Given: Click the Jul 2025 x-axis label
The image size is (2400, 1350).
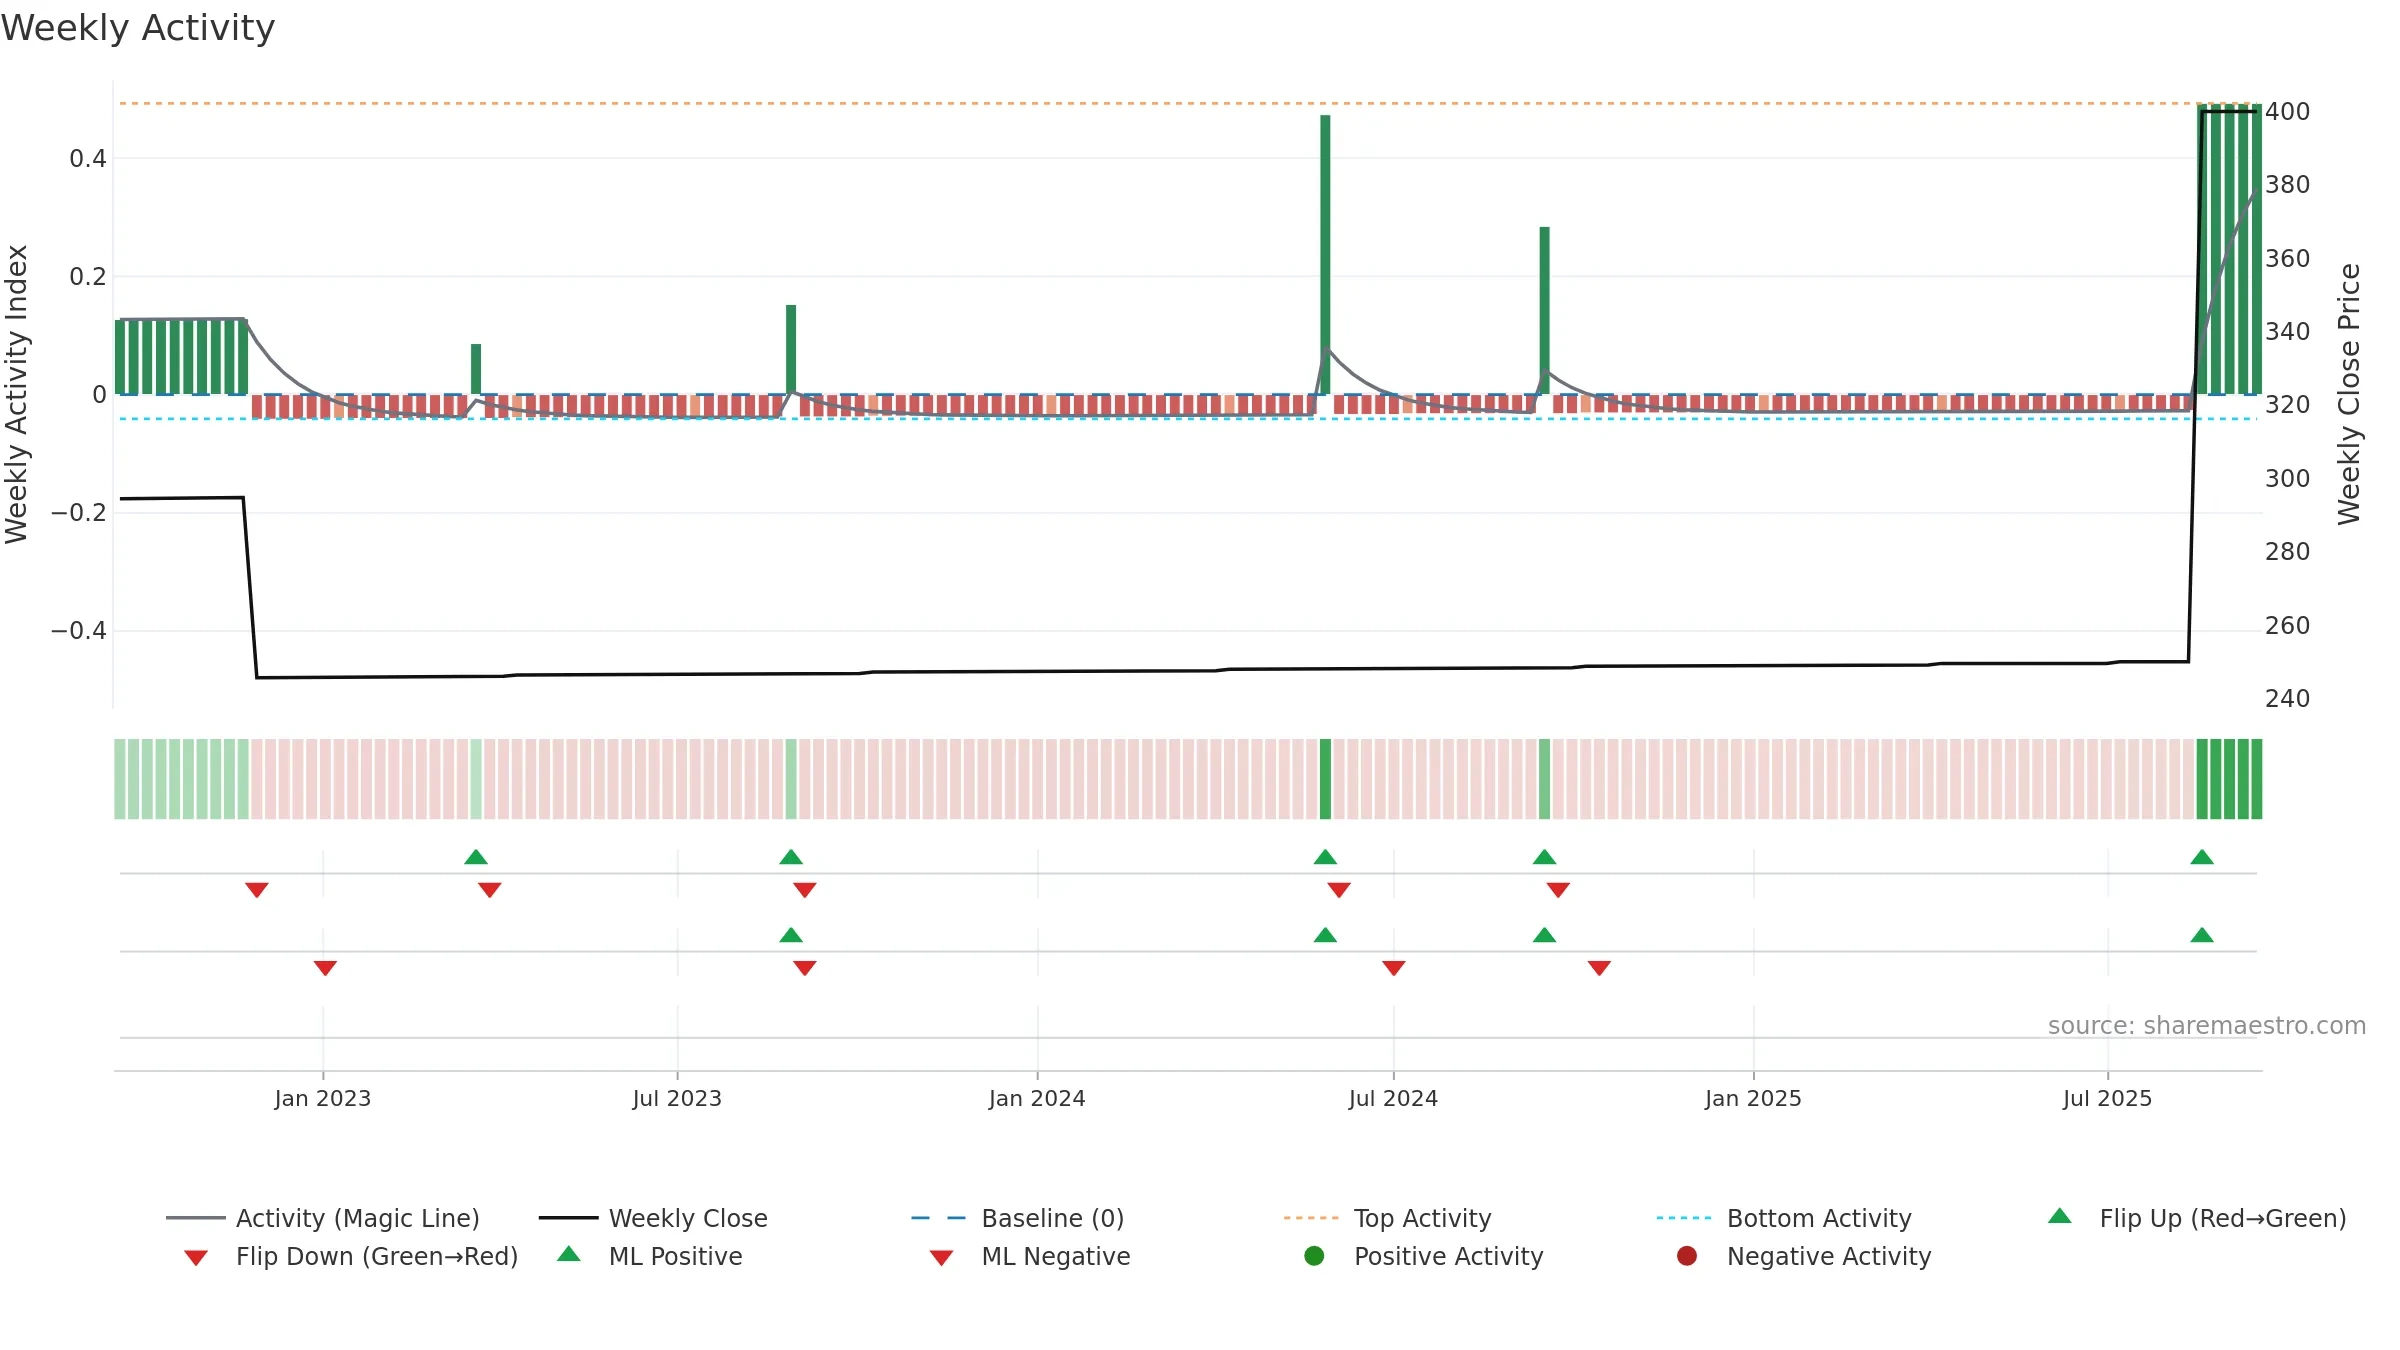Looking at the screenshot, I should click(2107, 1098).
